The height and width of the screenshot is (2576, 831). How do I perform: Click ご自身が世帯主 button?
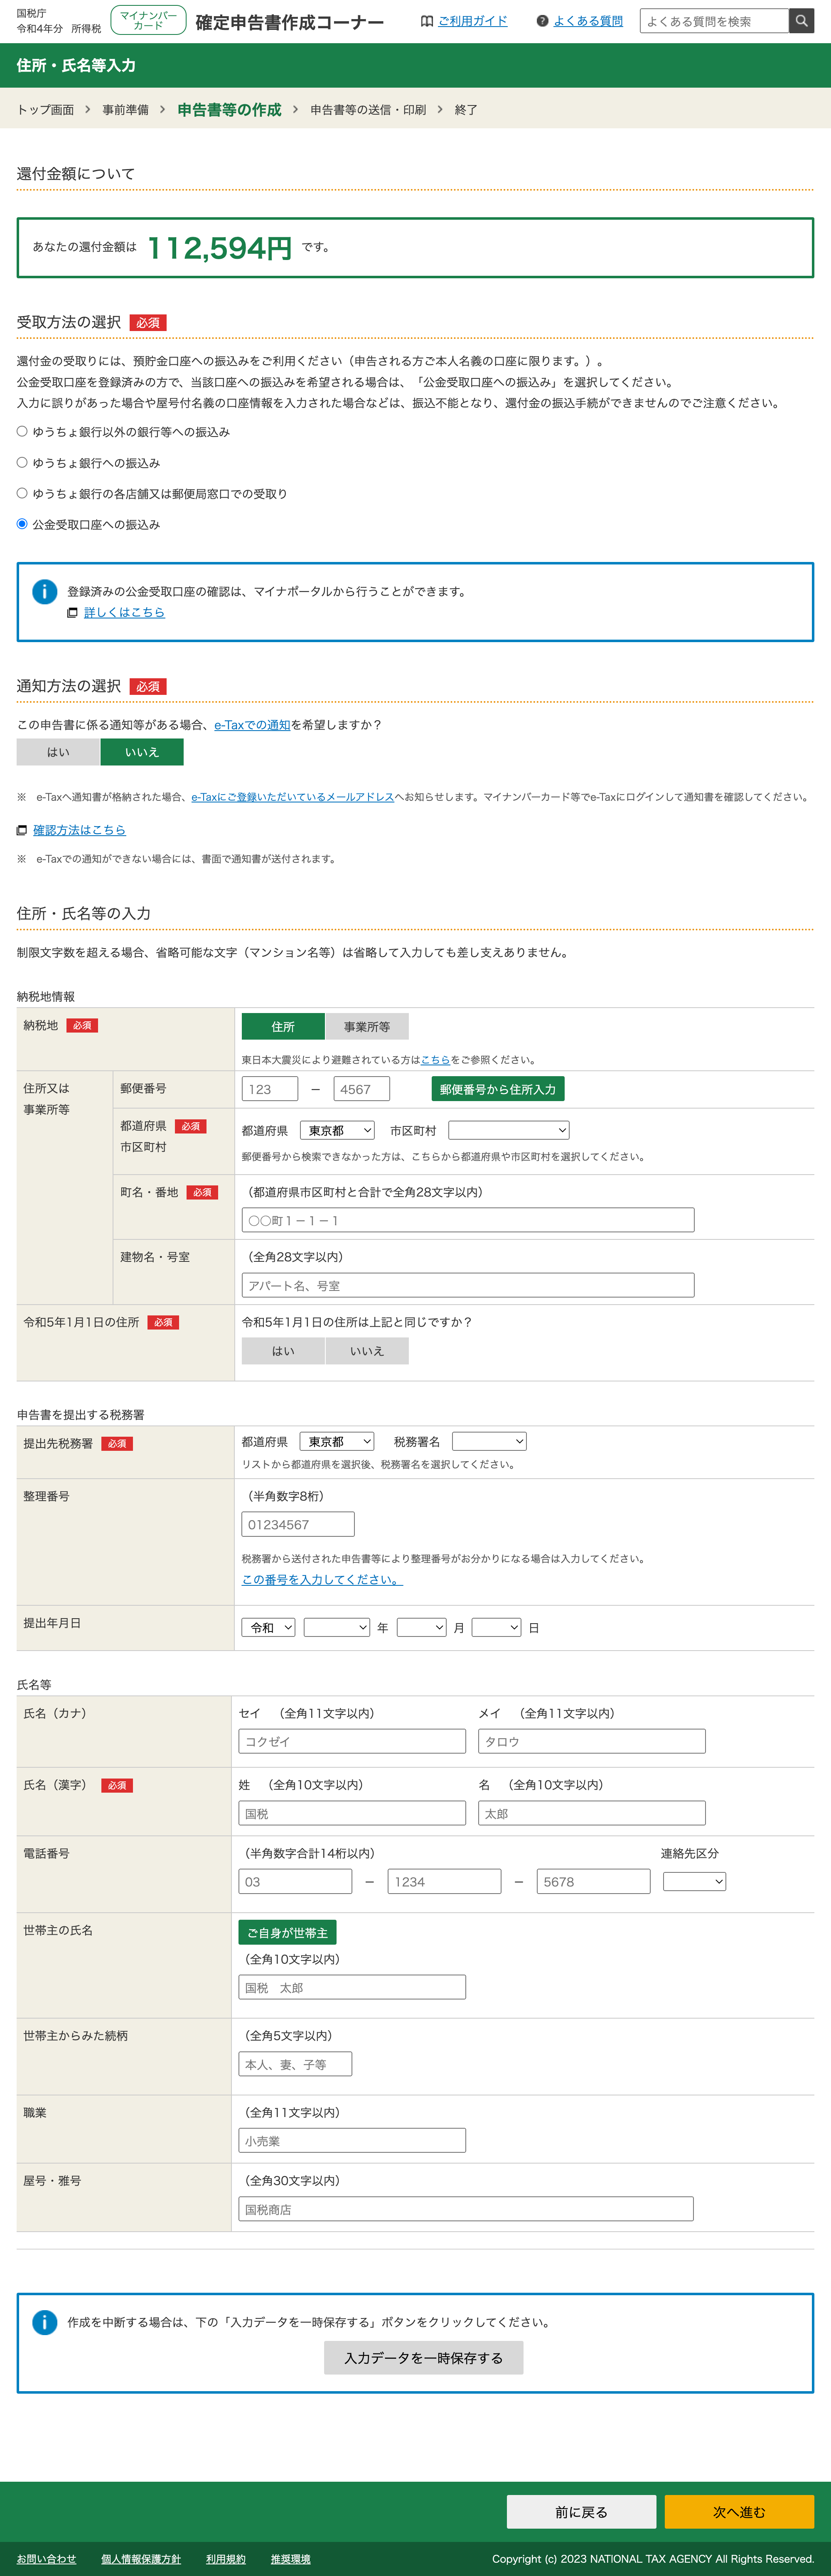(x=287, y=1933)
